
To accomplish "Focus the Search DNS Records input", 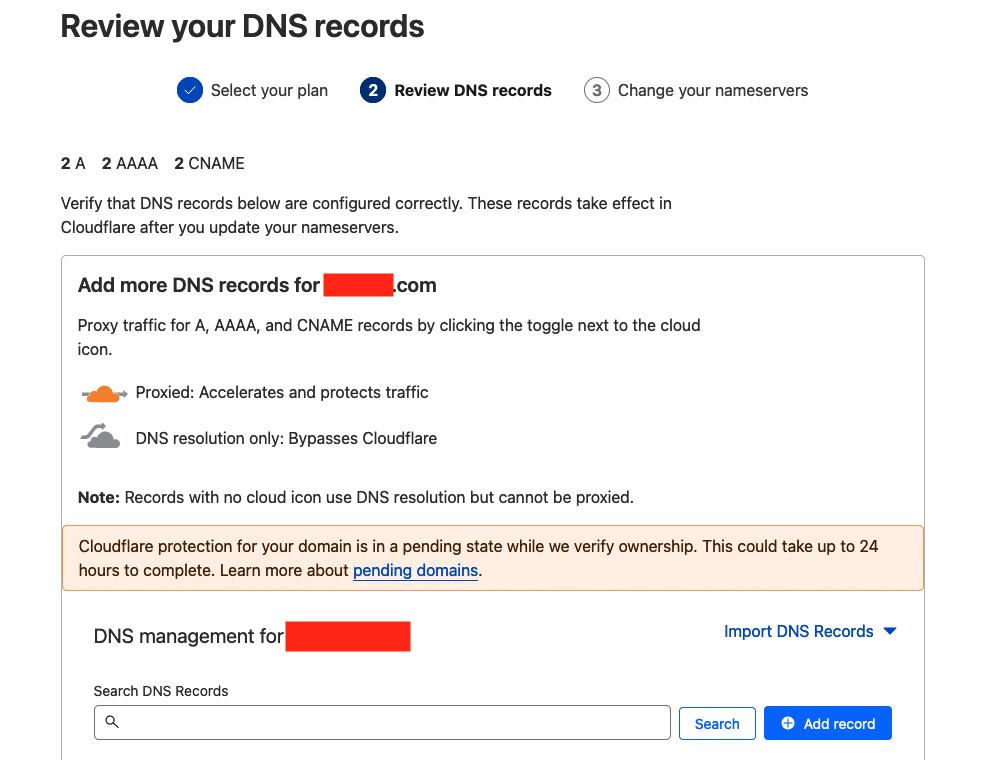I will [390, 722].
